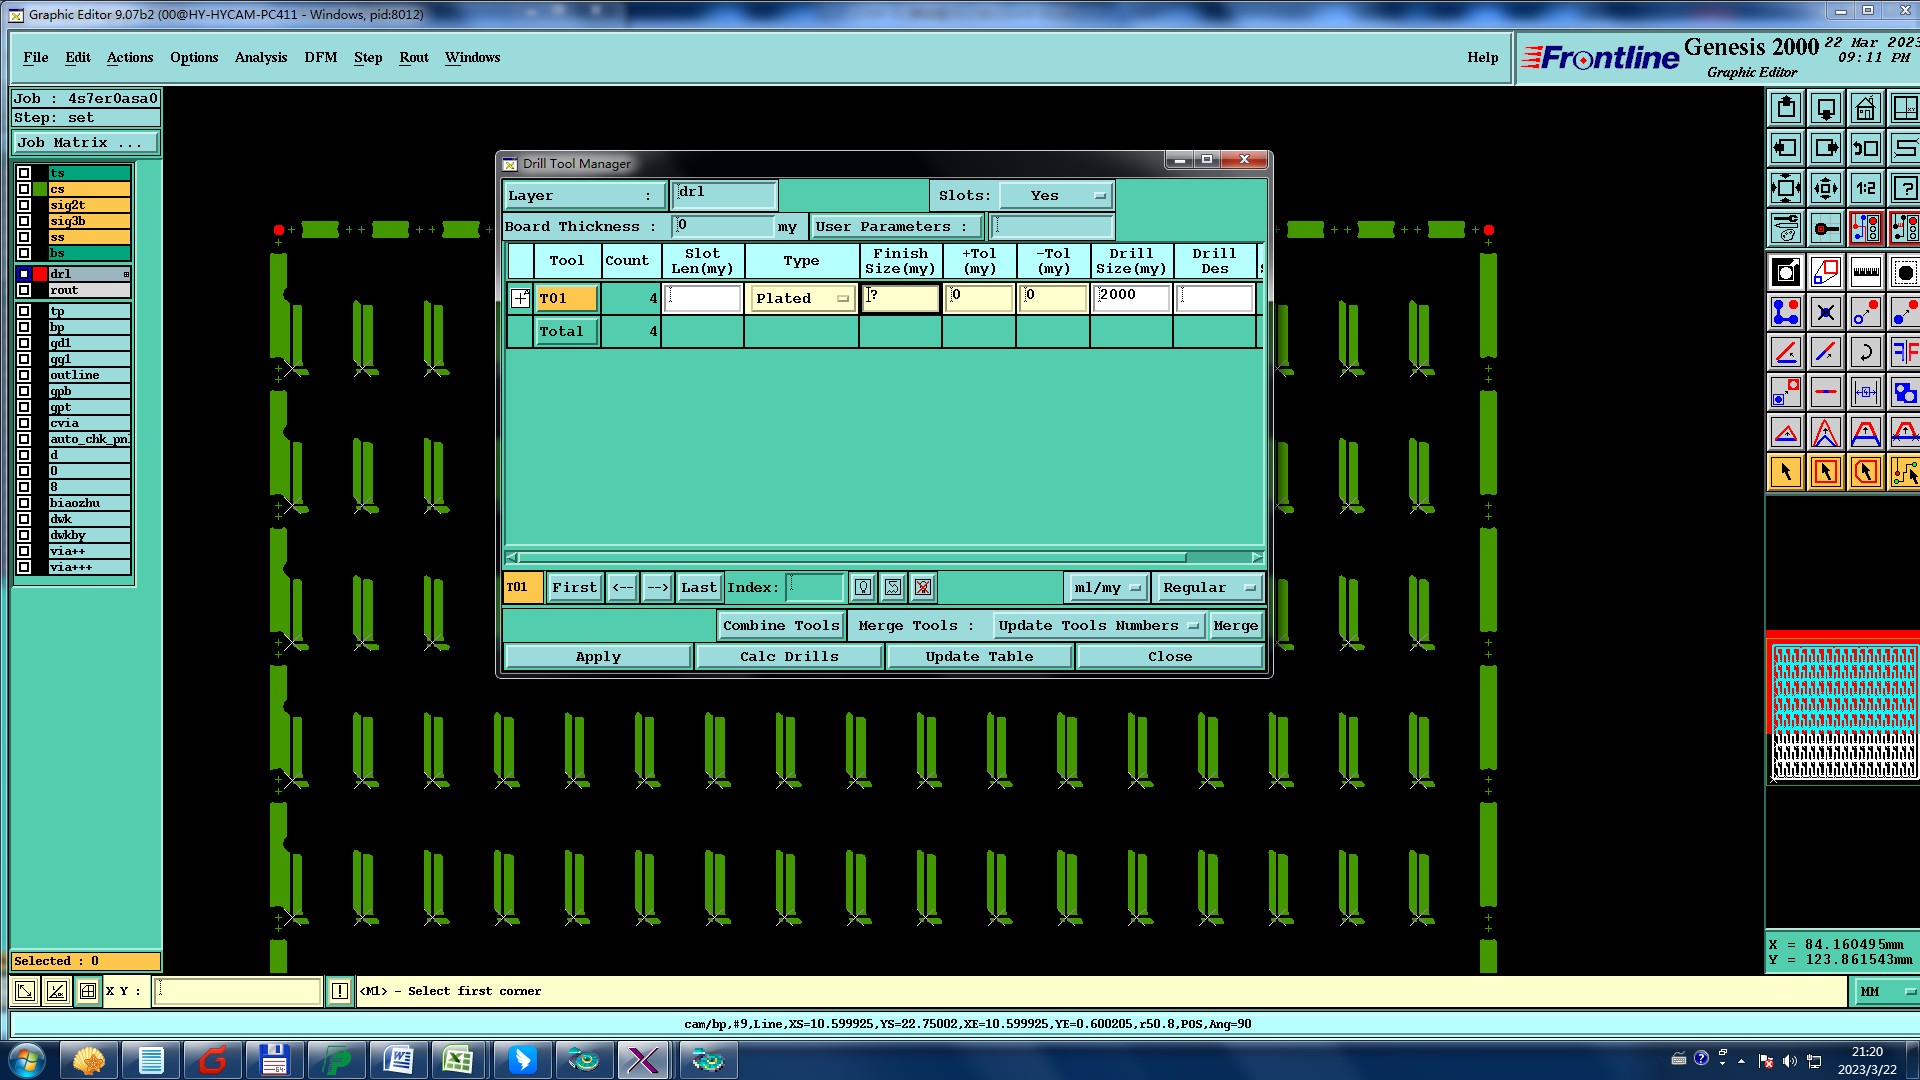The height and width of the screenshot is (1080, 1920).
Task: Select the ruler measurement tool
Action: coord(1865,272)
